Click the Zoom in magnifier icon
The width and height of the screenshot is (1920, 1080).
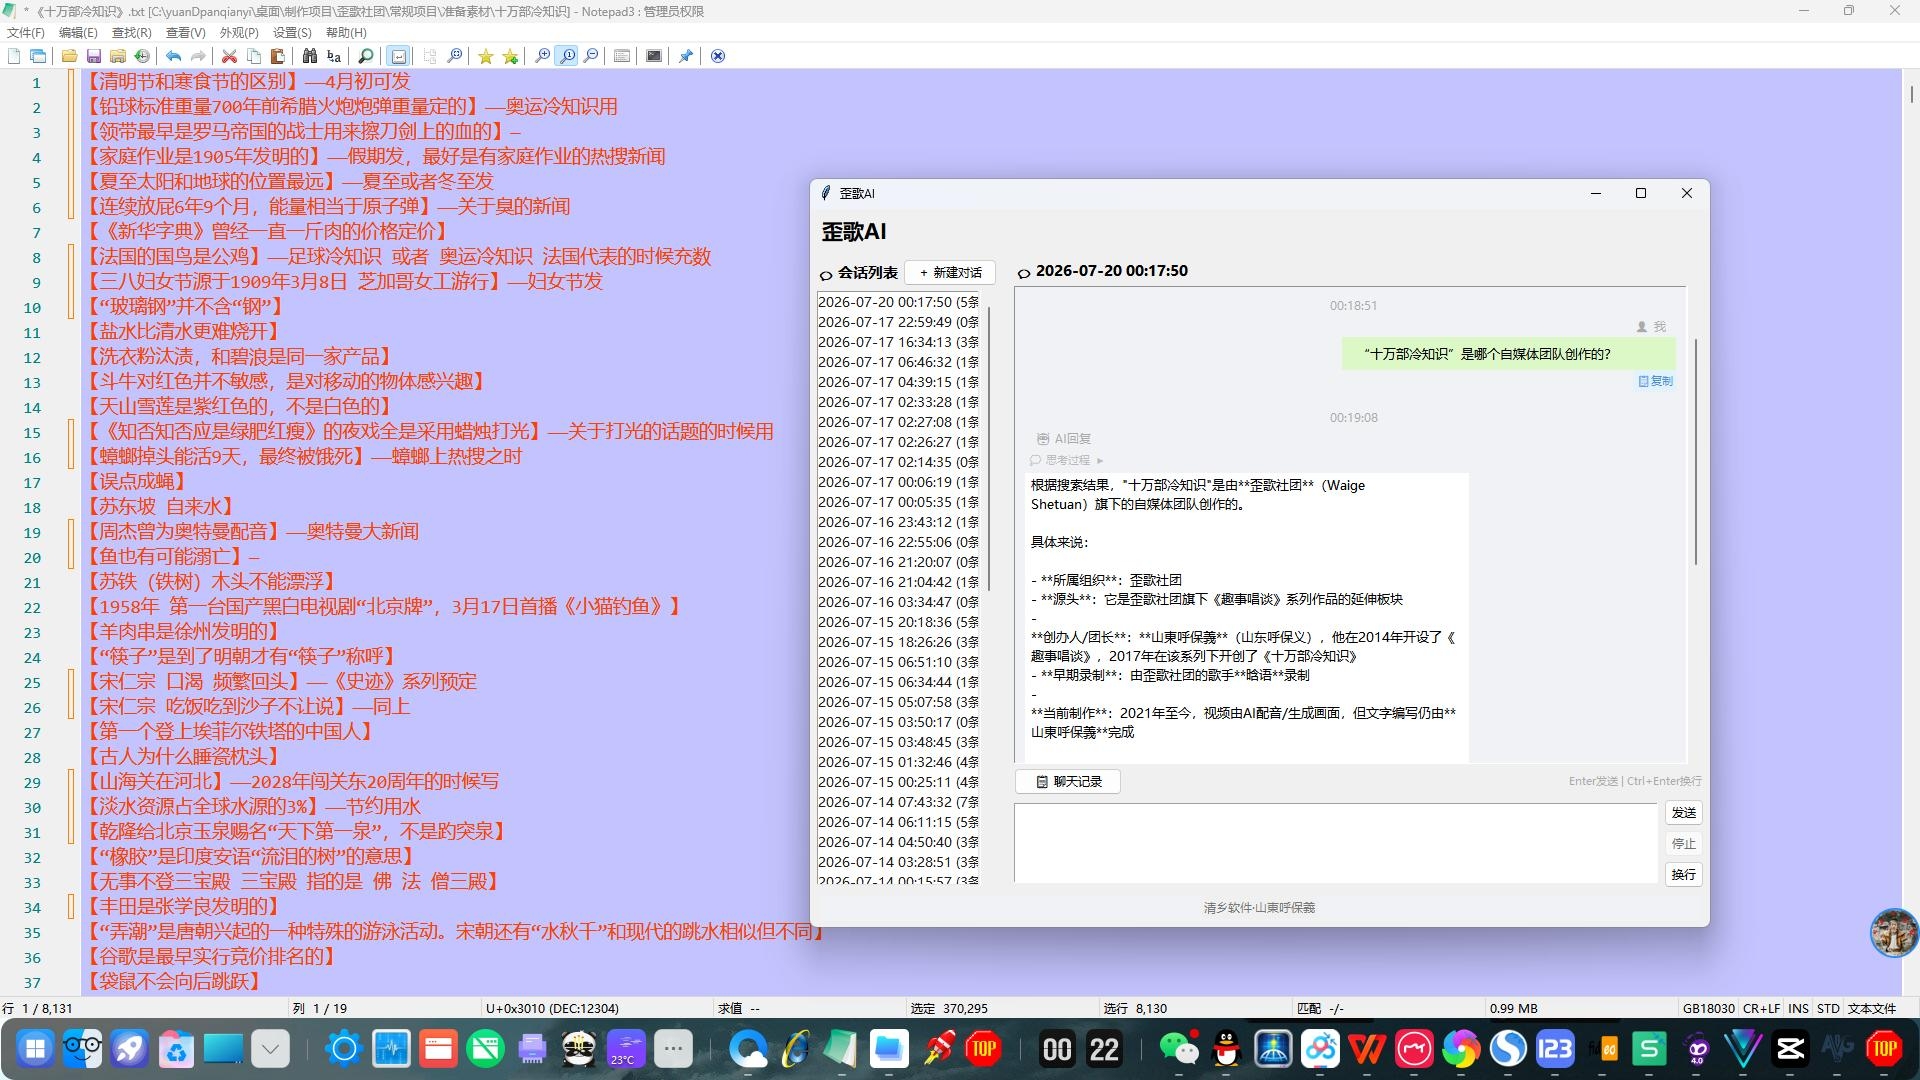[542, 56]
